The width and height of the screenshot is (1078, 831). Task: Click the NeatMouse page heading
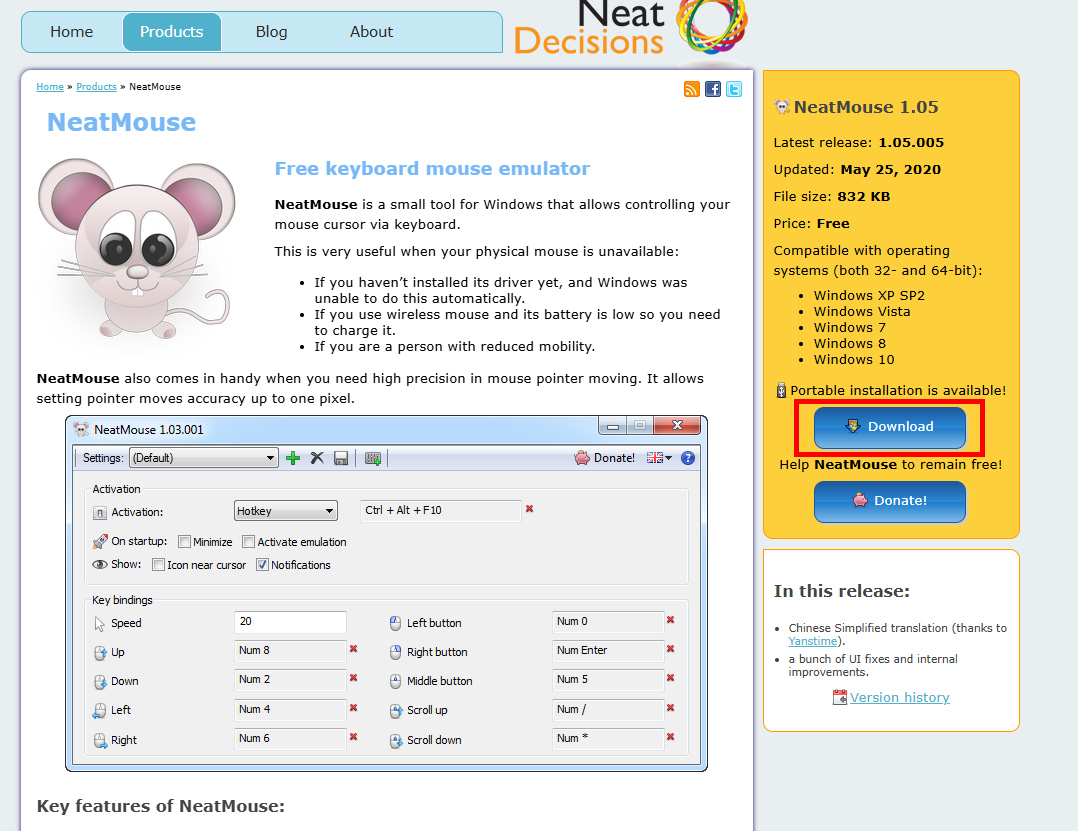tap(122, 122)
